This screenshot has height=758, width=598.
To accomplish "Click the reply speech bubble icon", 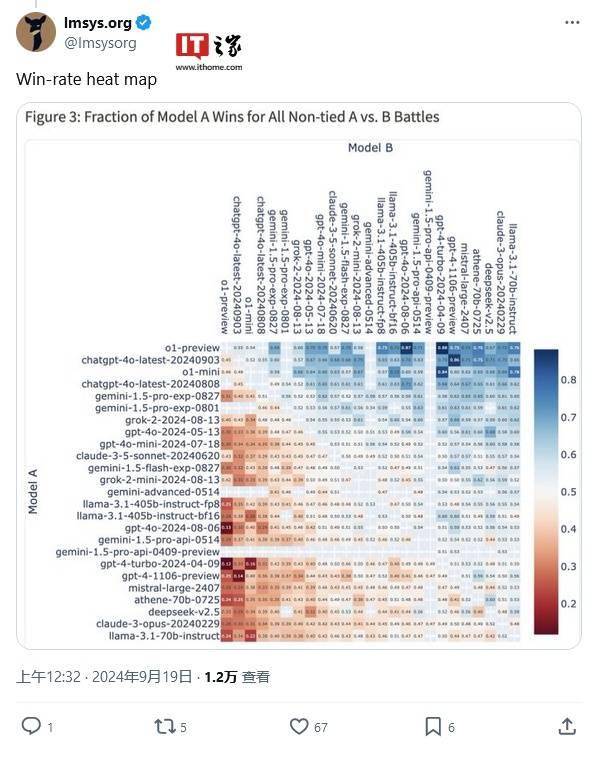I will (x=31, y=726).
